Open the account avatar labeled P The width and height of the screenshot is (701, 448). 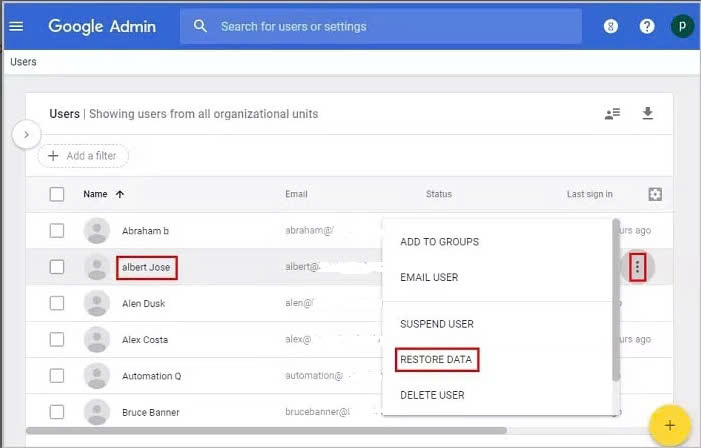click(682, 26)
